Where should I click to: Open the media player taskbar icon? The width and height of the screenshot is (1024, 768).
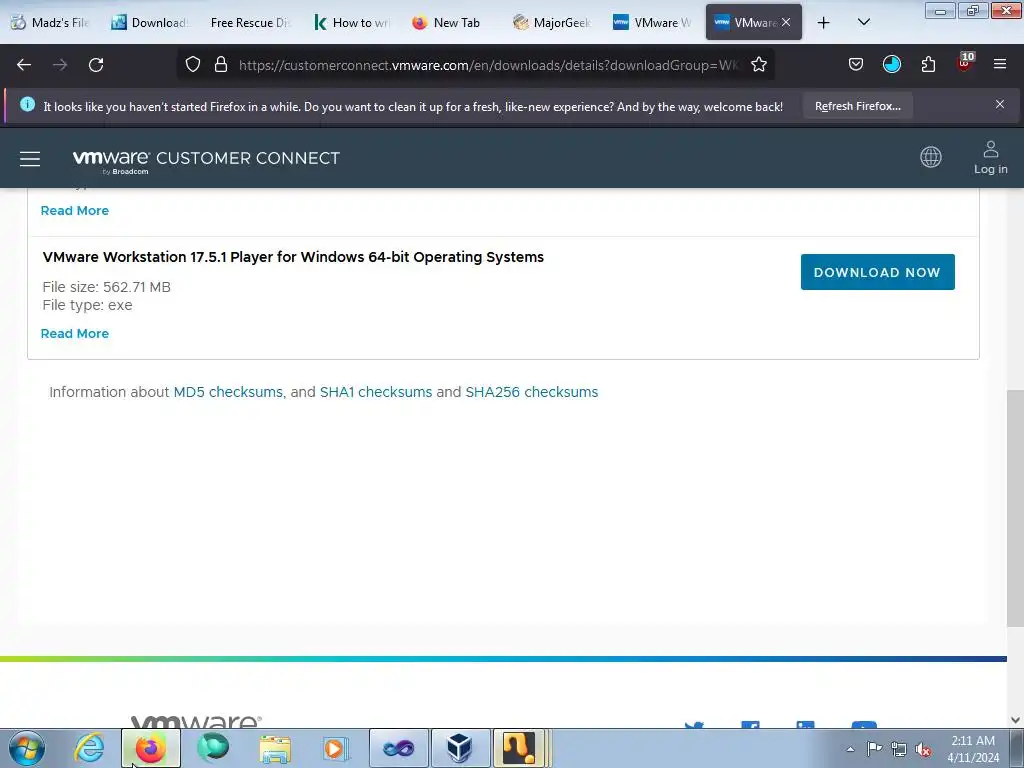[x=336, y=748]
